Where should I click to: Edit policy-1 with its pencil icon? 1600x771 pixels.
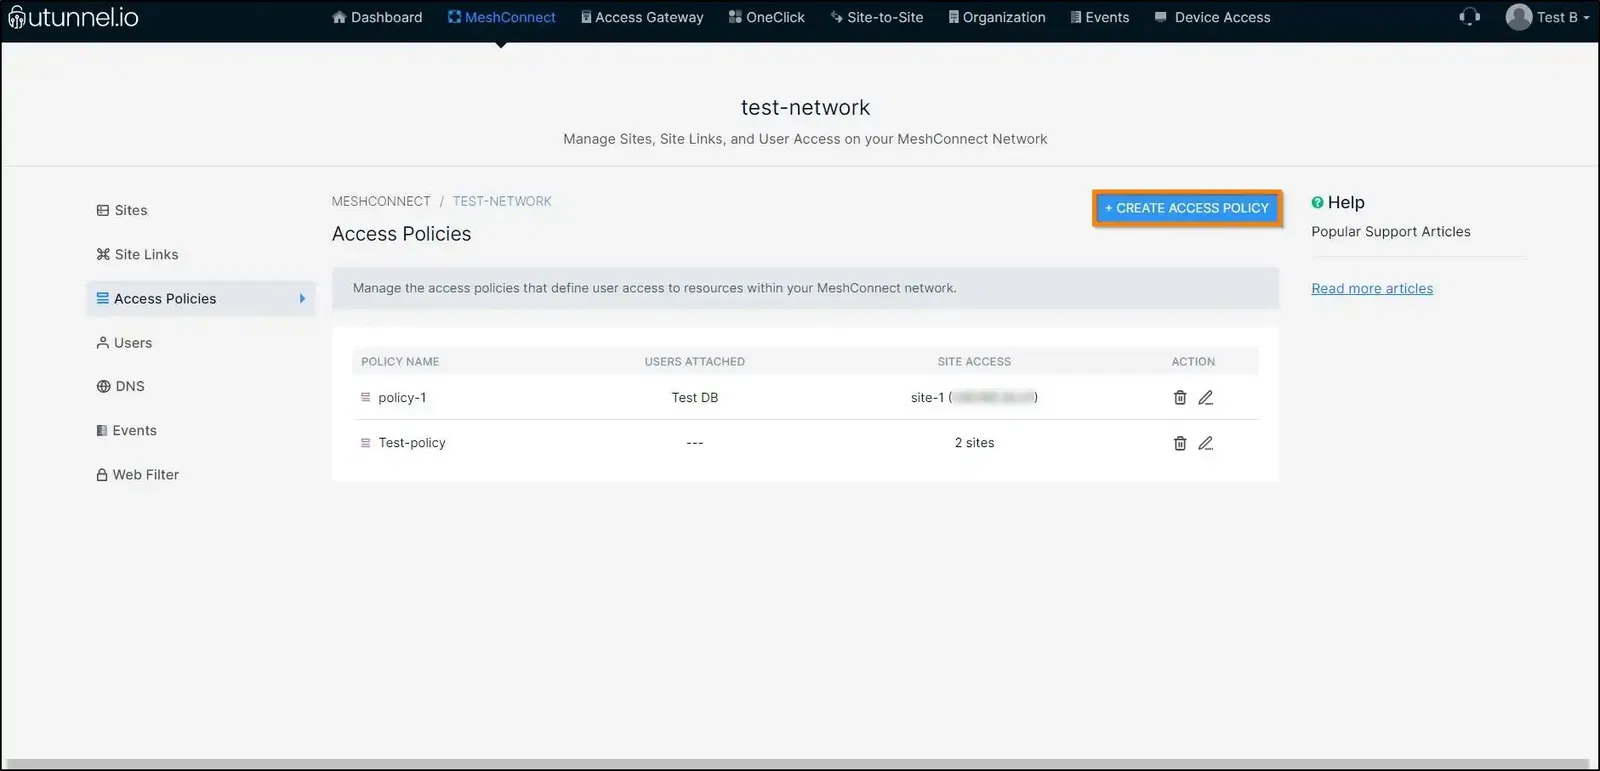1206,398
